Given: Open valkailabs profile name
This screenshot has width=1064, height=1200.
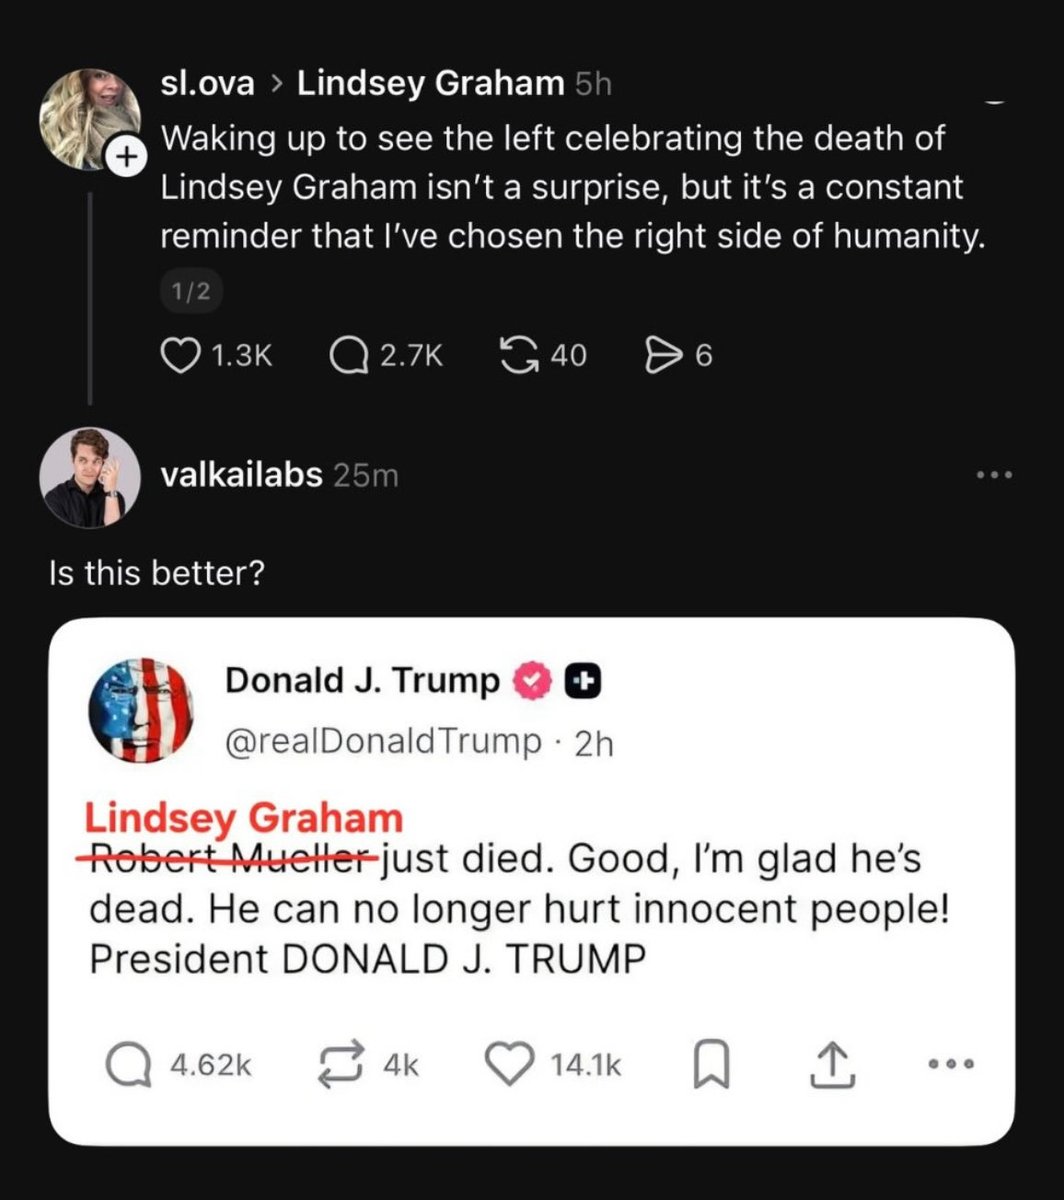Looking at the screenshot, I should [x=242, y=475].
